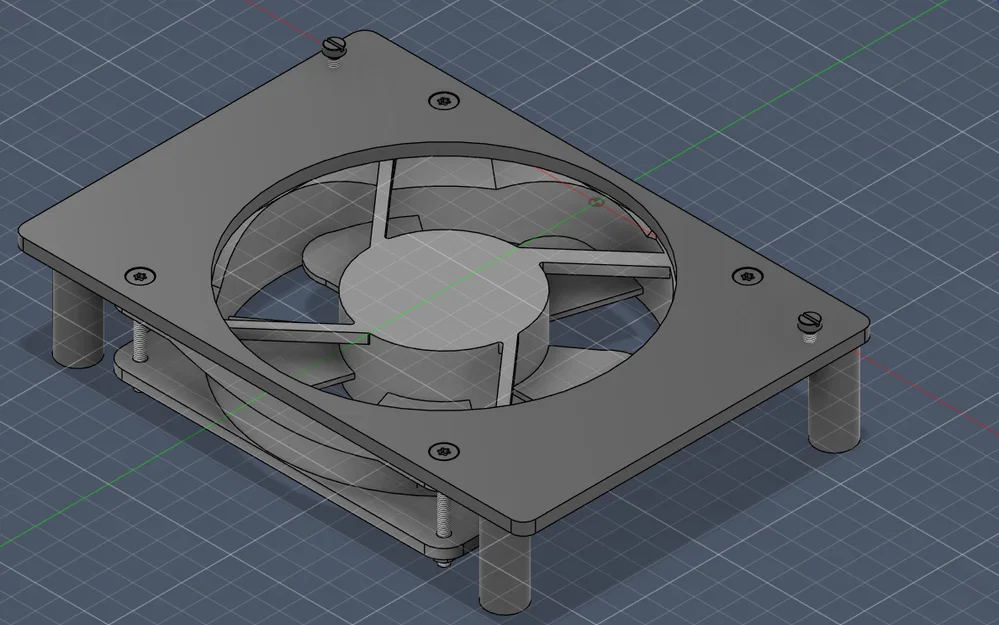Select the origin point circle on the fan opening rim
The width and height of the screenshot is (999, 625).
[596, 202]
